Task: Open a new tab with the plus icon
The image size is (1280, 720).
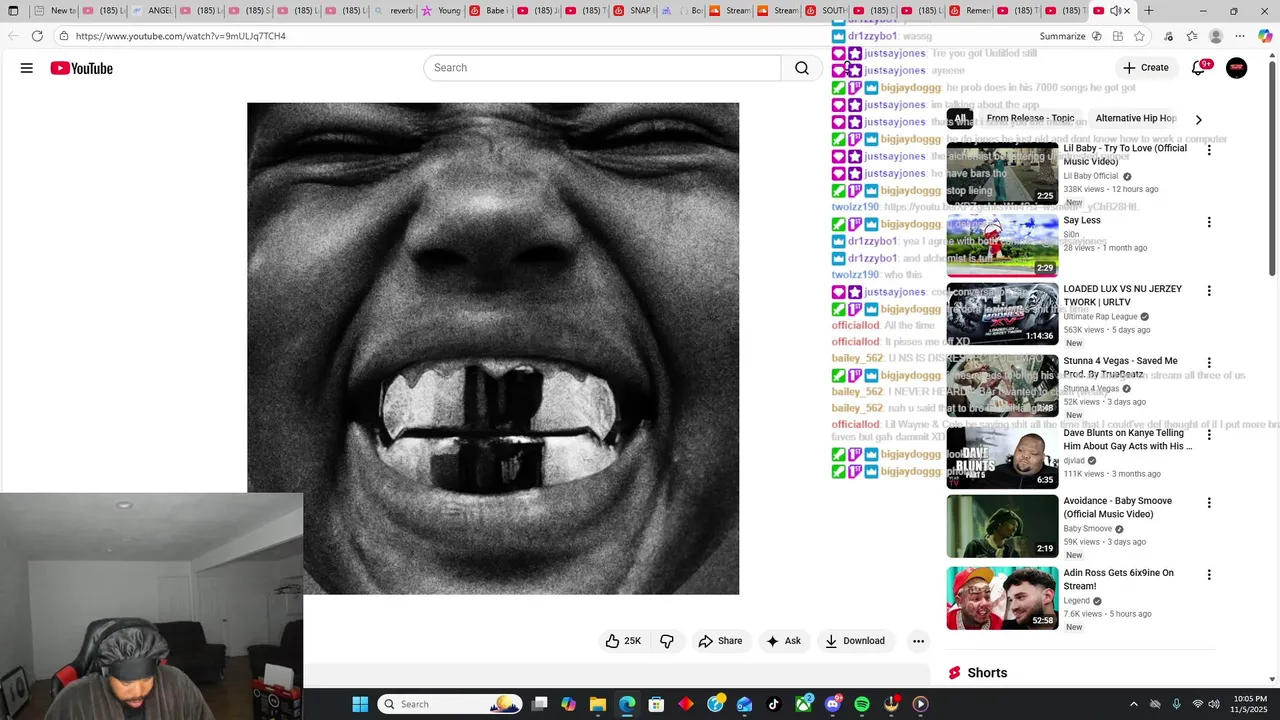Action: tap(1148, 11)
